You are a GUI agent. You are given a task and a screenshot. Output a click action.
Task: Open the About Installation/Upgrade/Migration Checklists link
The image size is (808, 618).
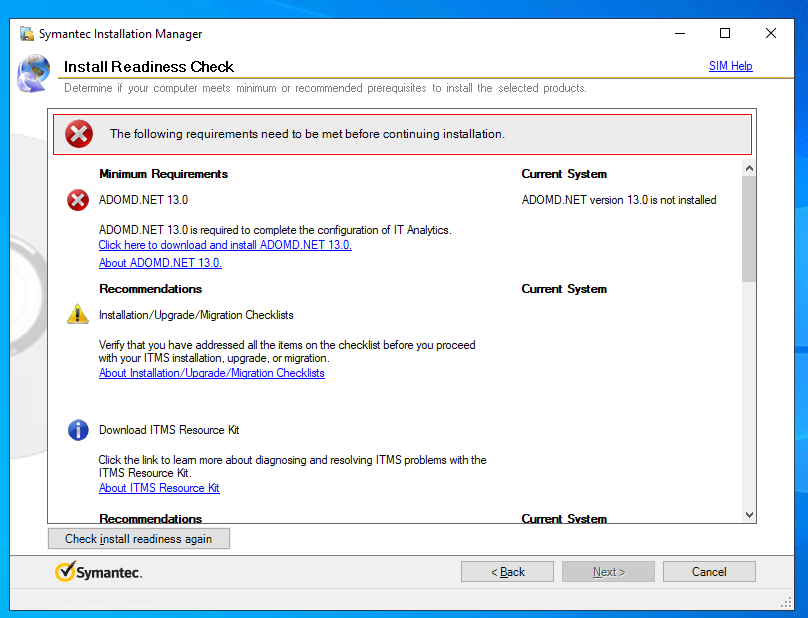[211, 373]
